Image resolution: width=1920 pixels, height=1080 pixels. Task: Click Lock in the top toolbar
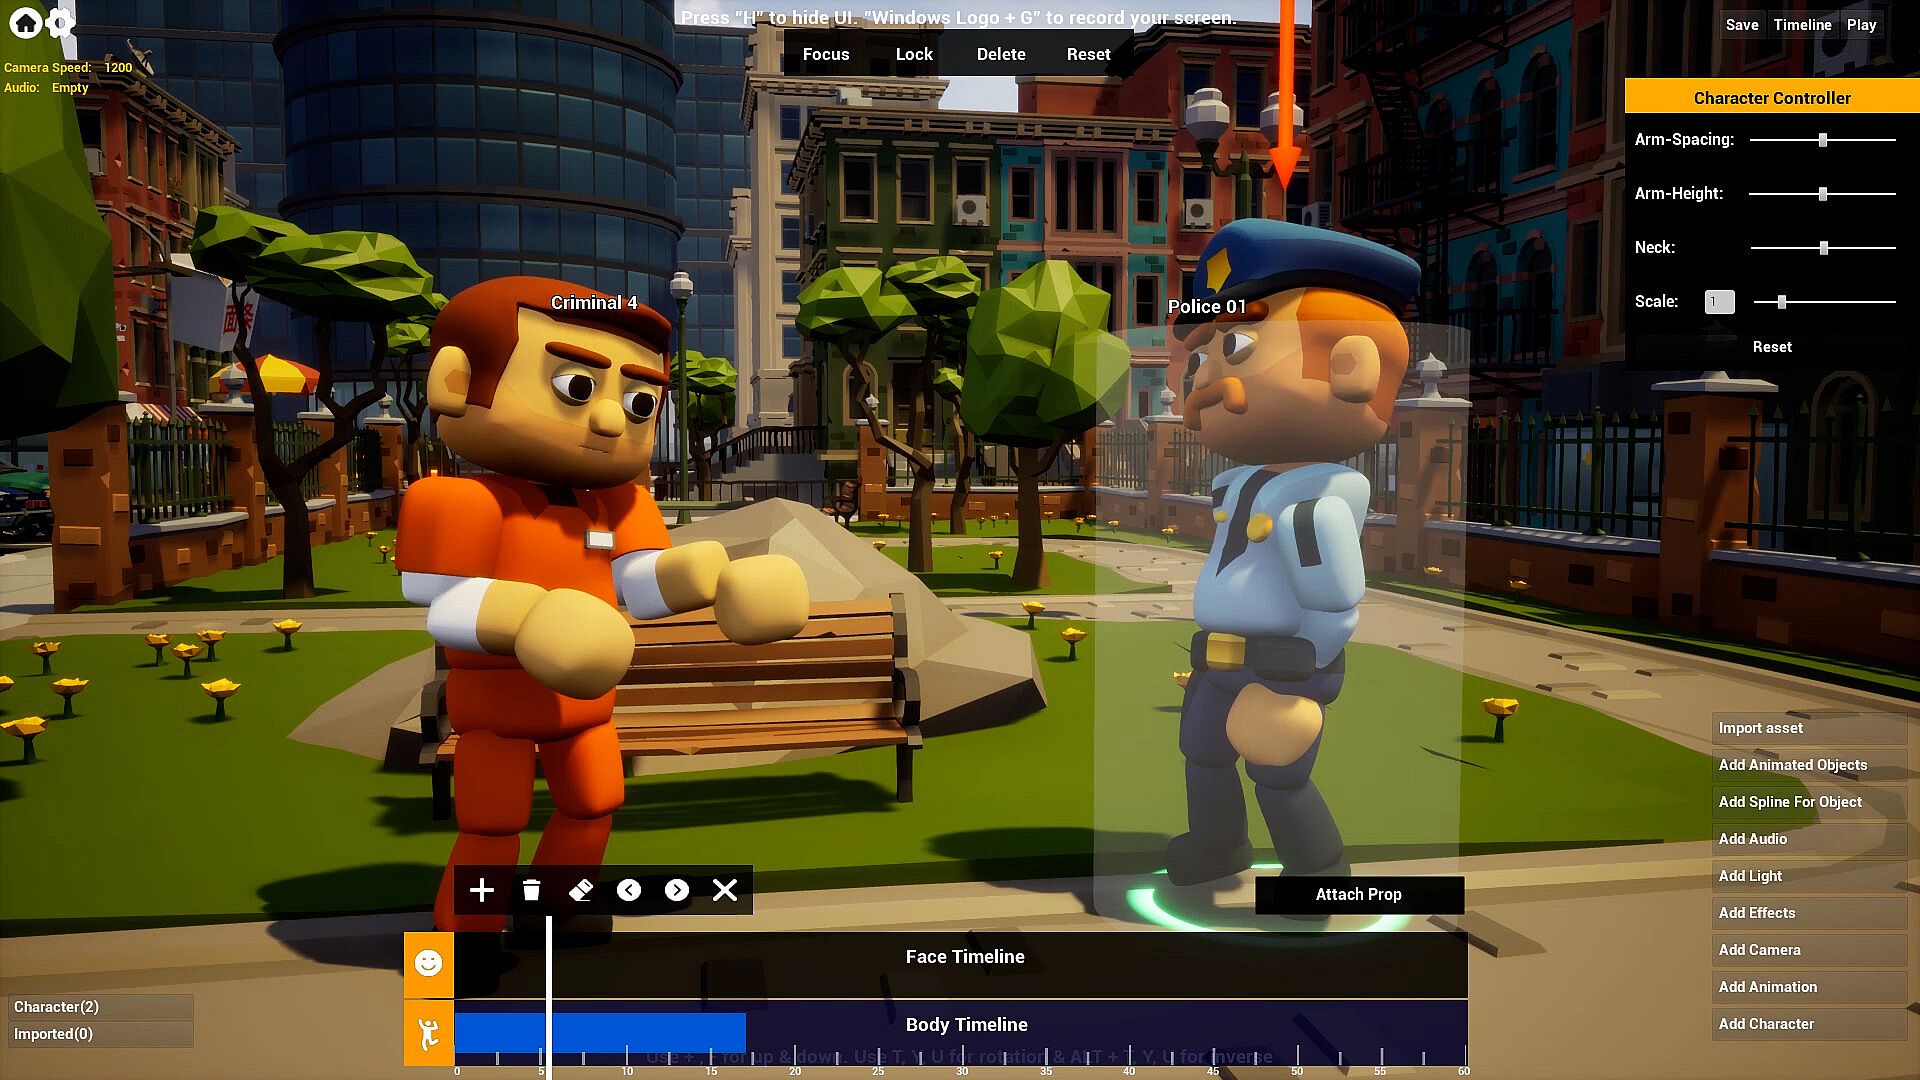pyautogui.click(x=913, y=54)
